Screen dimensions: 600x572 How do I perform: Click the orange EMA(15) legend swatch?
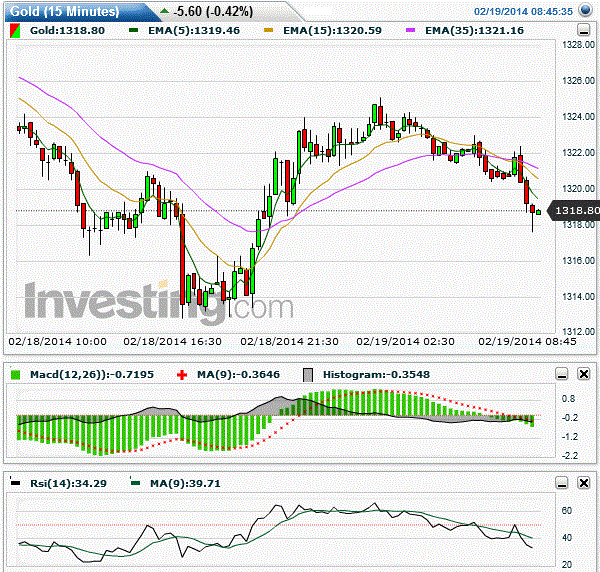269,30
